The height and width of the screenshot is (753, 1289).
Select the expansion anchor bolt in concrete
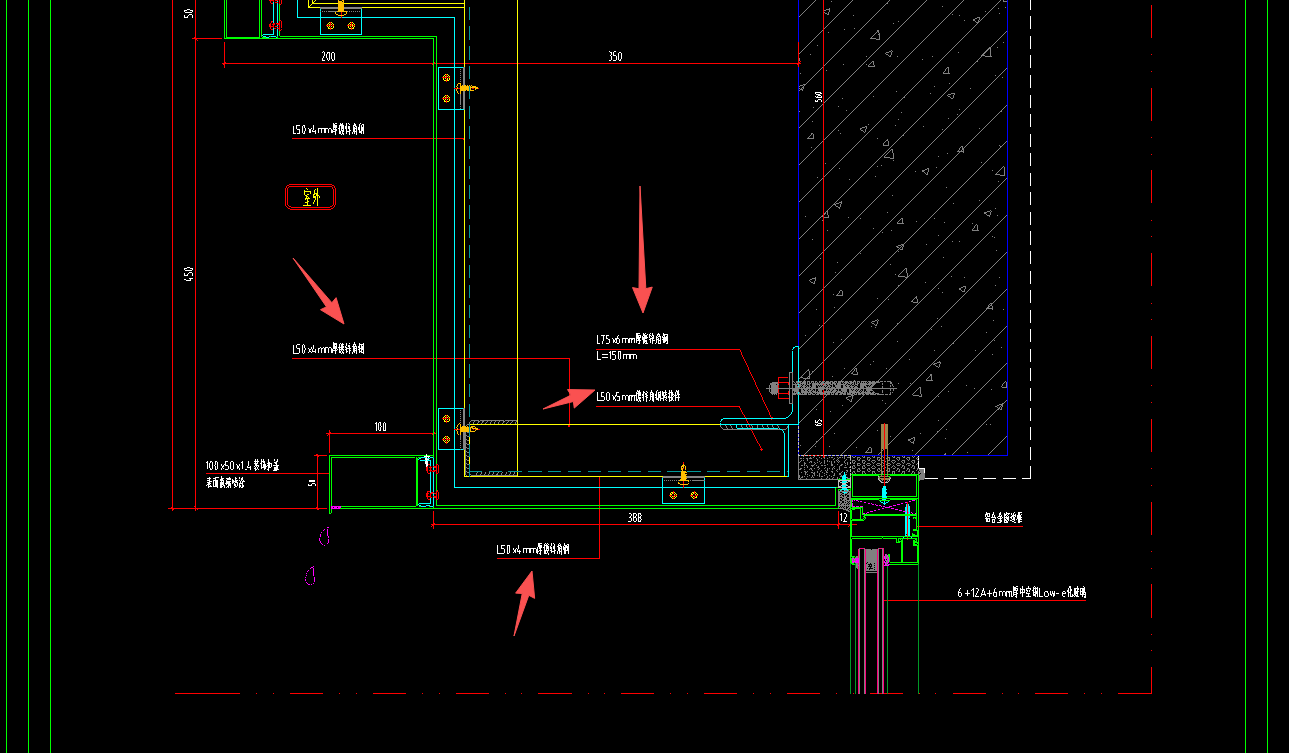(830, 386)
